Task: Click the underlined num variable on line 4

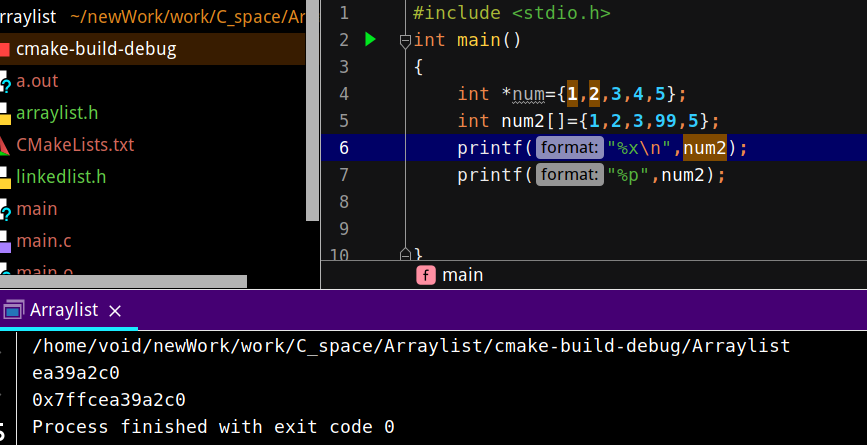Action: [x=528, y=95]
